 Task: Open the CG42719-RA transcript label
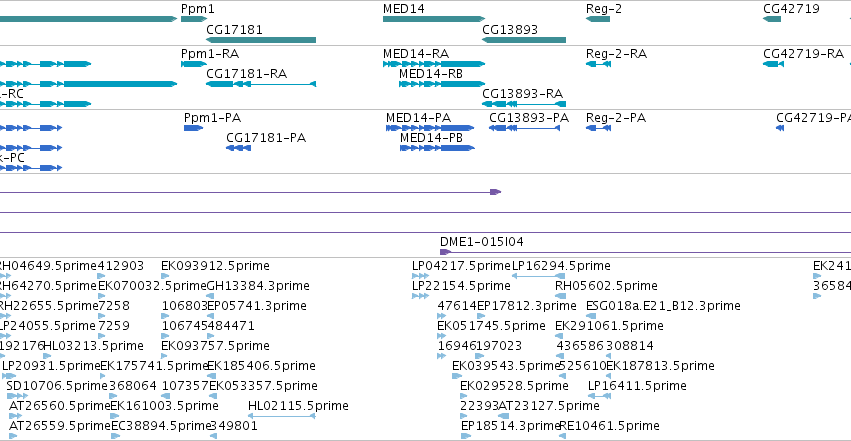(803, 54)
